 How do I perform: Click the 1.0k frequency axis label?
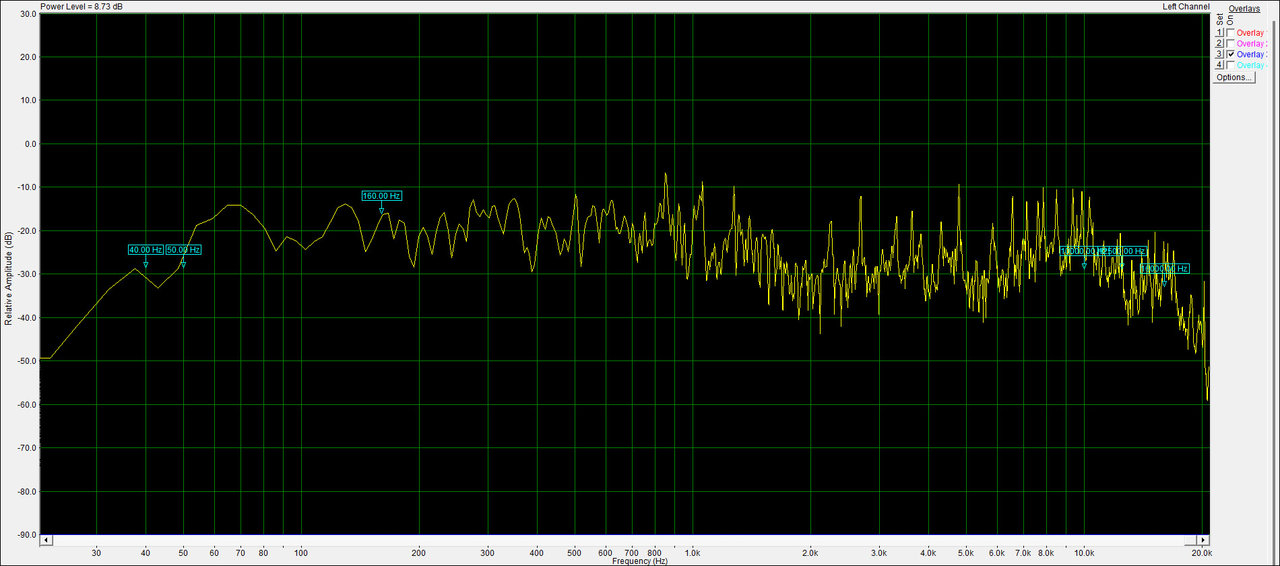click(x=692, y=552)
